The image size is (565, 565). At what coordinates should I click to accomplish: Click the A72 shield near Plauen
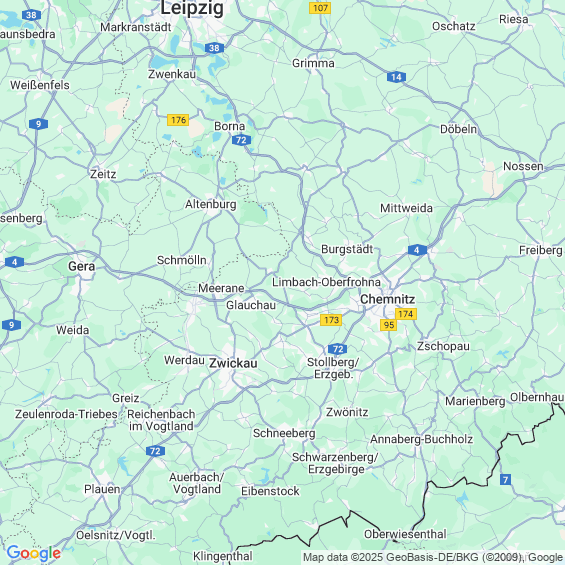coord(155,451)
